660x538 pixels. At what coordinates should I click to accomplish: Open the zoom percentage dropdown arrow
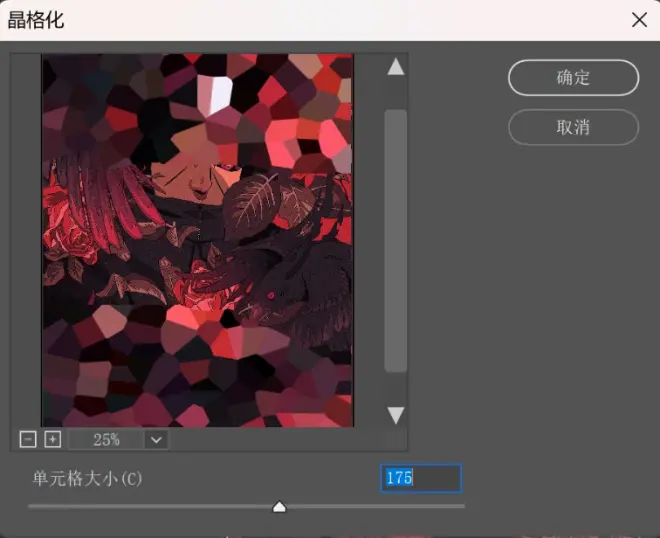point(157,440)
